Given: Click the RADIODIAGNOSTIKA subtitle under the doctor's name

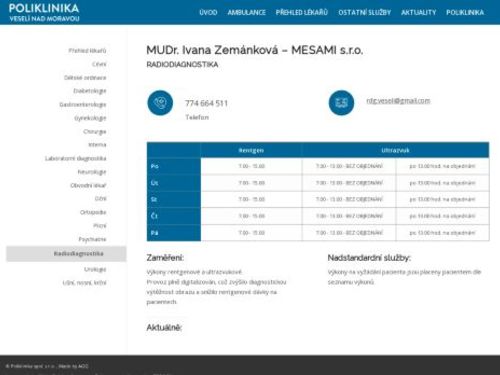Looking at the screenshot, I should tap(182, 65).
